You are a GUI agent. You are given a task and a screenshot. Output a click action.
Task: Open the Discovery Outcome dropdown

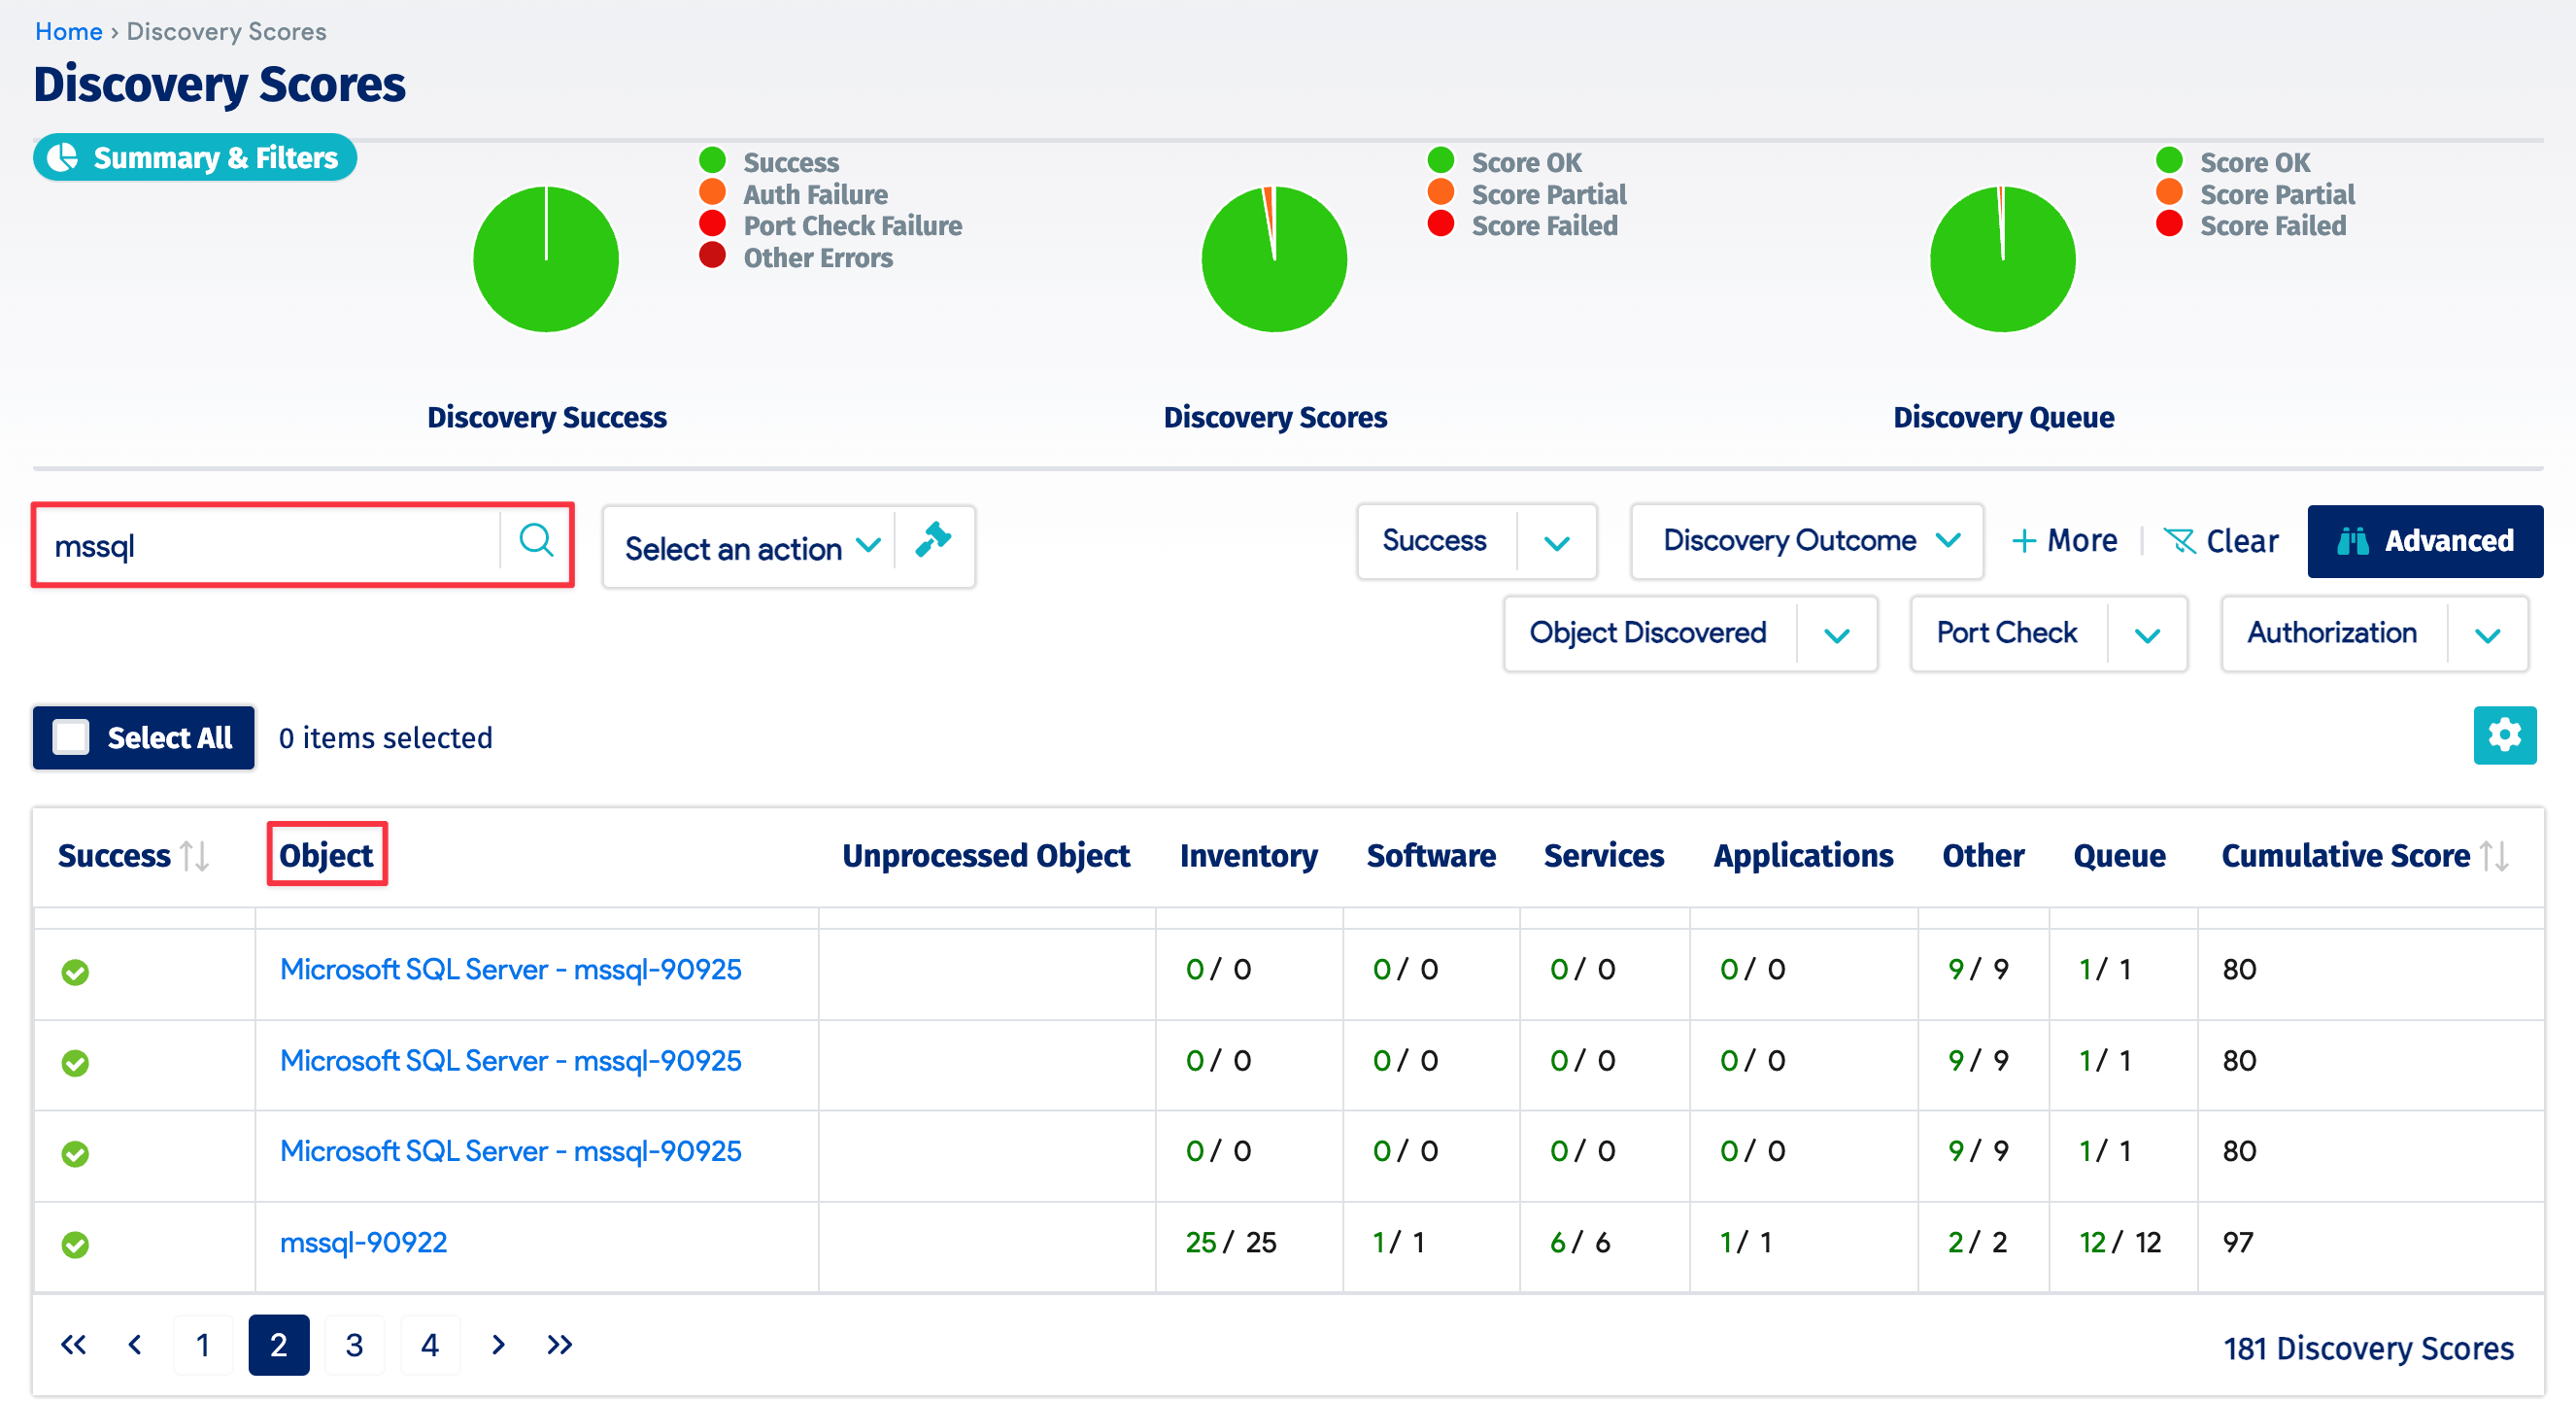[x=1805, y=541]
